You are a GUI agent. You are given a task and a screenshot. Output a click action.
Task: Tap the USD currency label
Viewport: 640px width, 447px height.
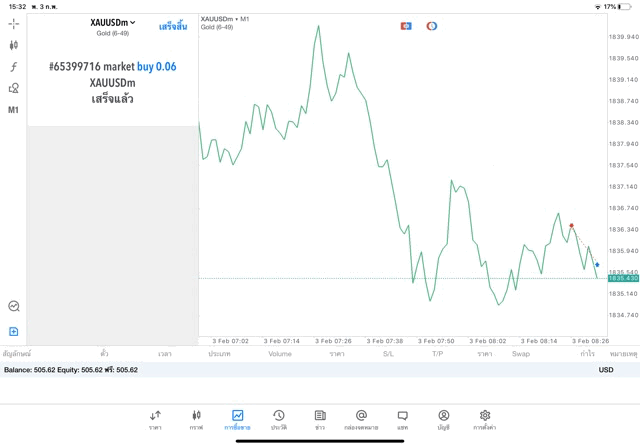(606, 370)
